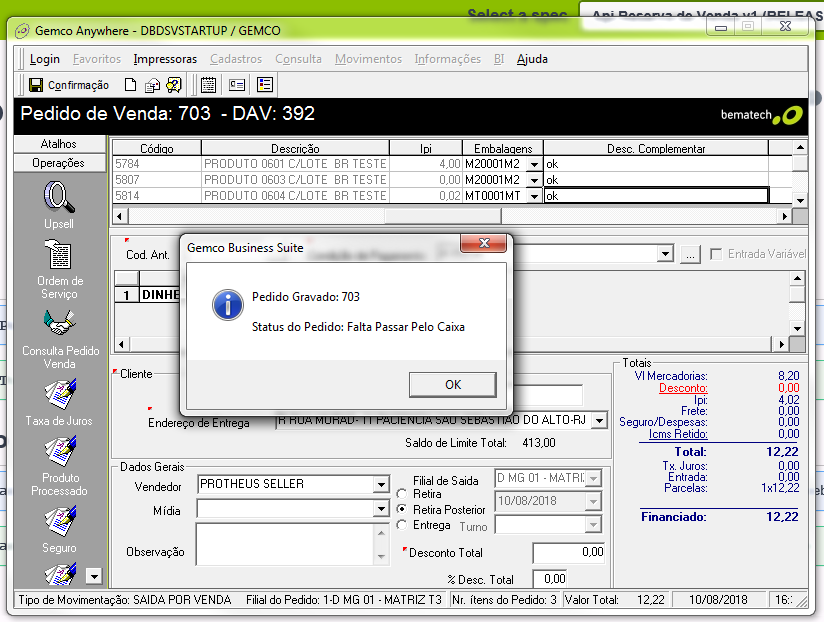The width and height of the screenshot is (824, 622).
Task: Select the Retira Posterior radio option
Action: [x=402, y=509]
